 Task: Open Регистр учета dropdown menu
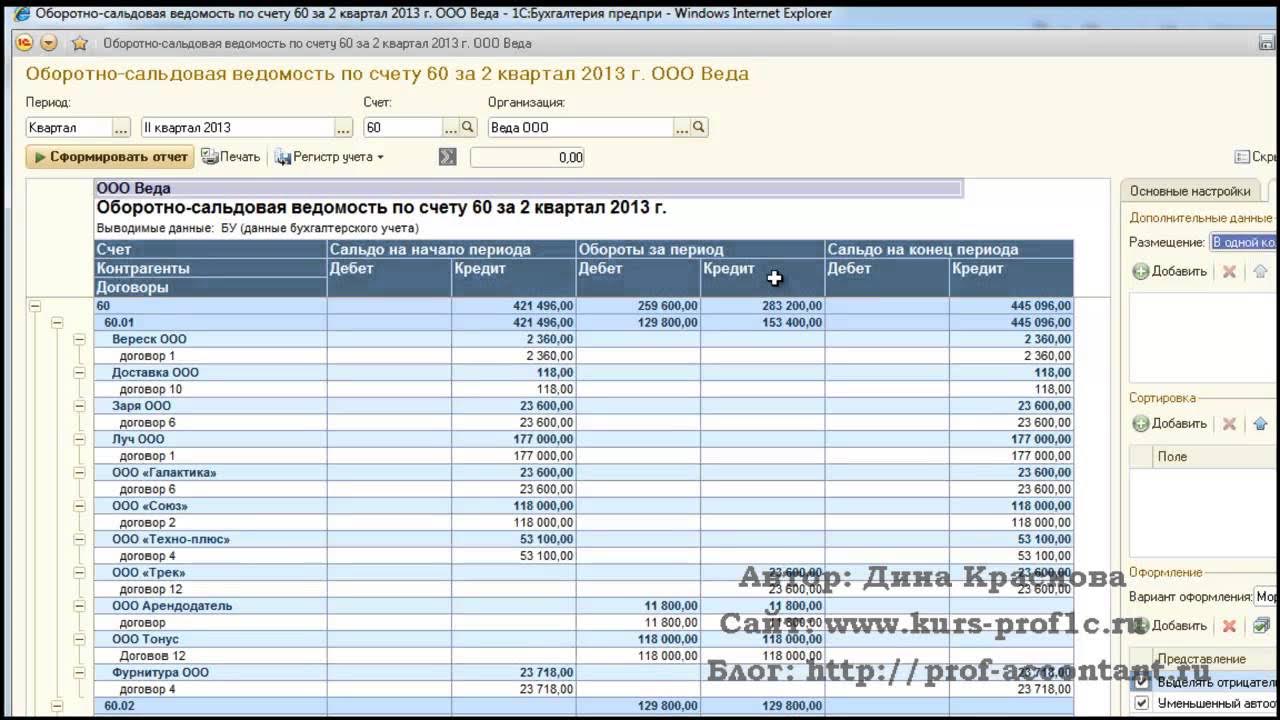(329, 157)
